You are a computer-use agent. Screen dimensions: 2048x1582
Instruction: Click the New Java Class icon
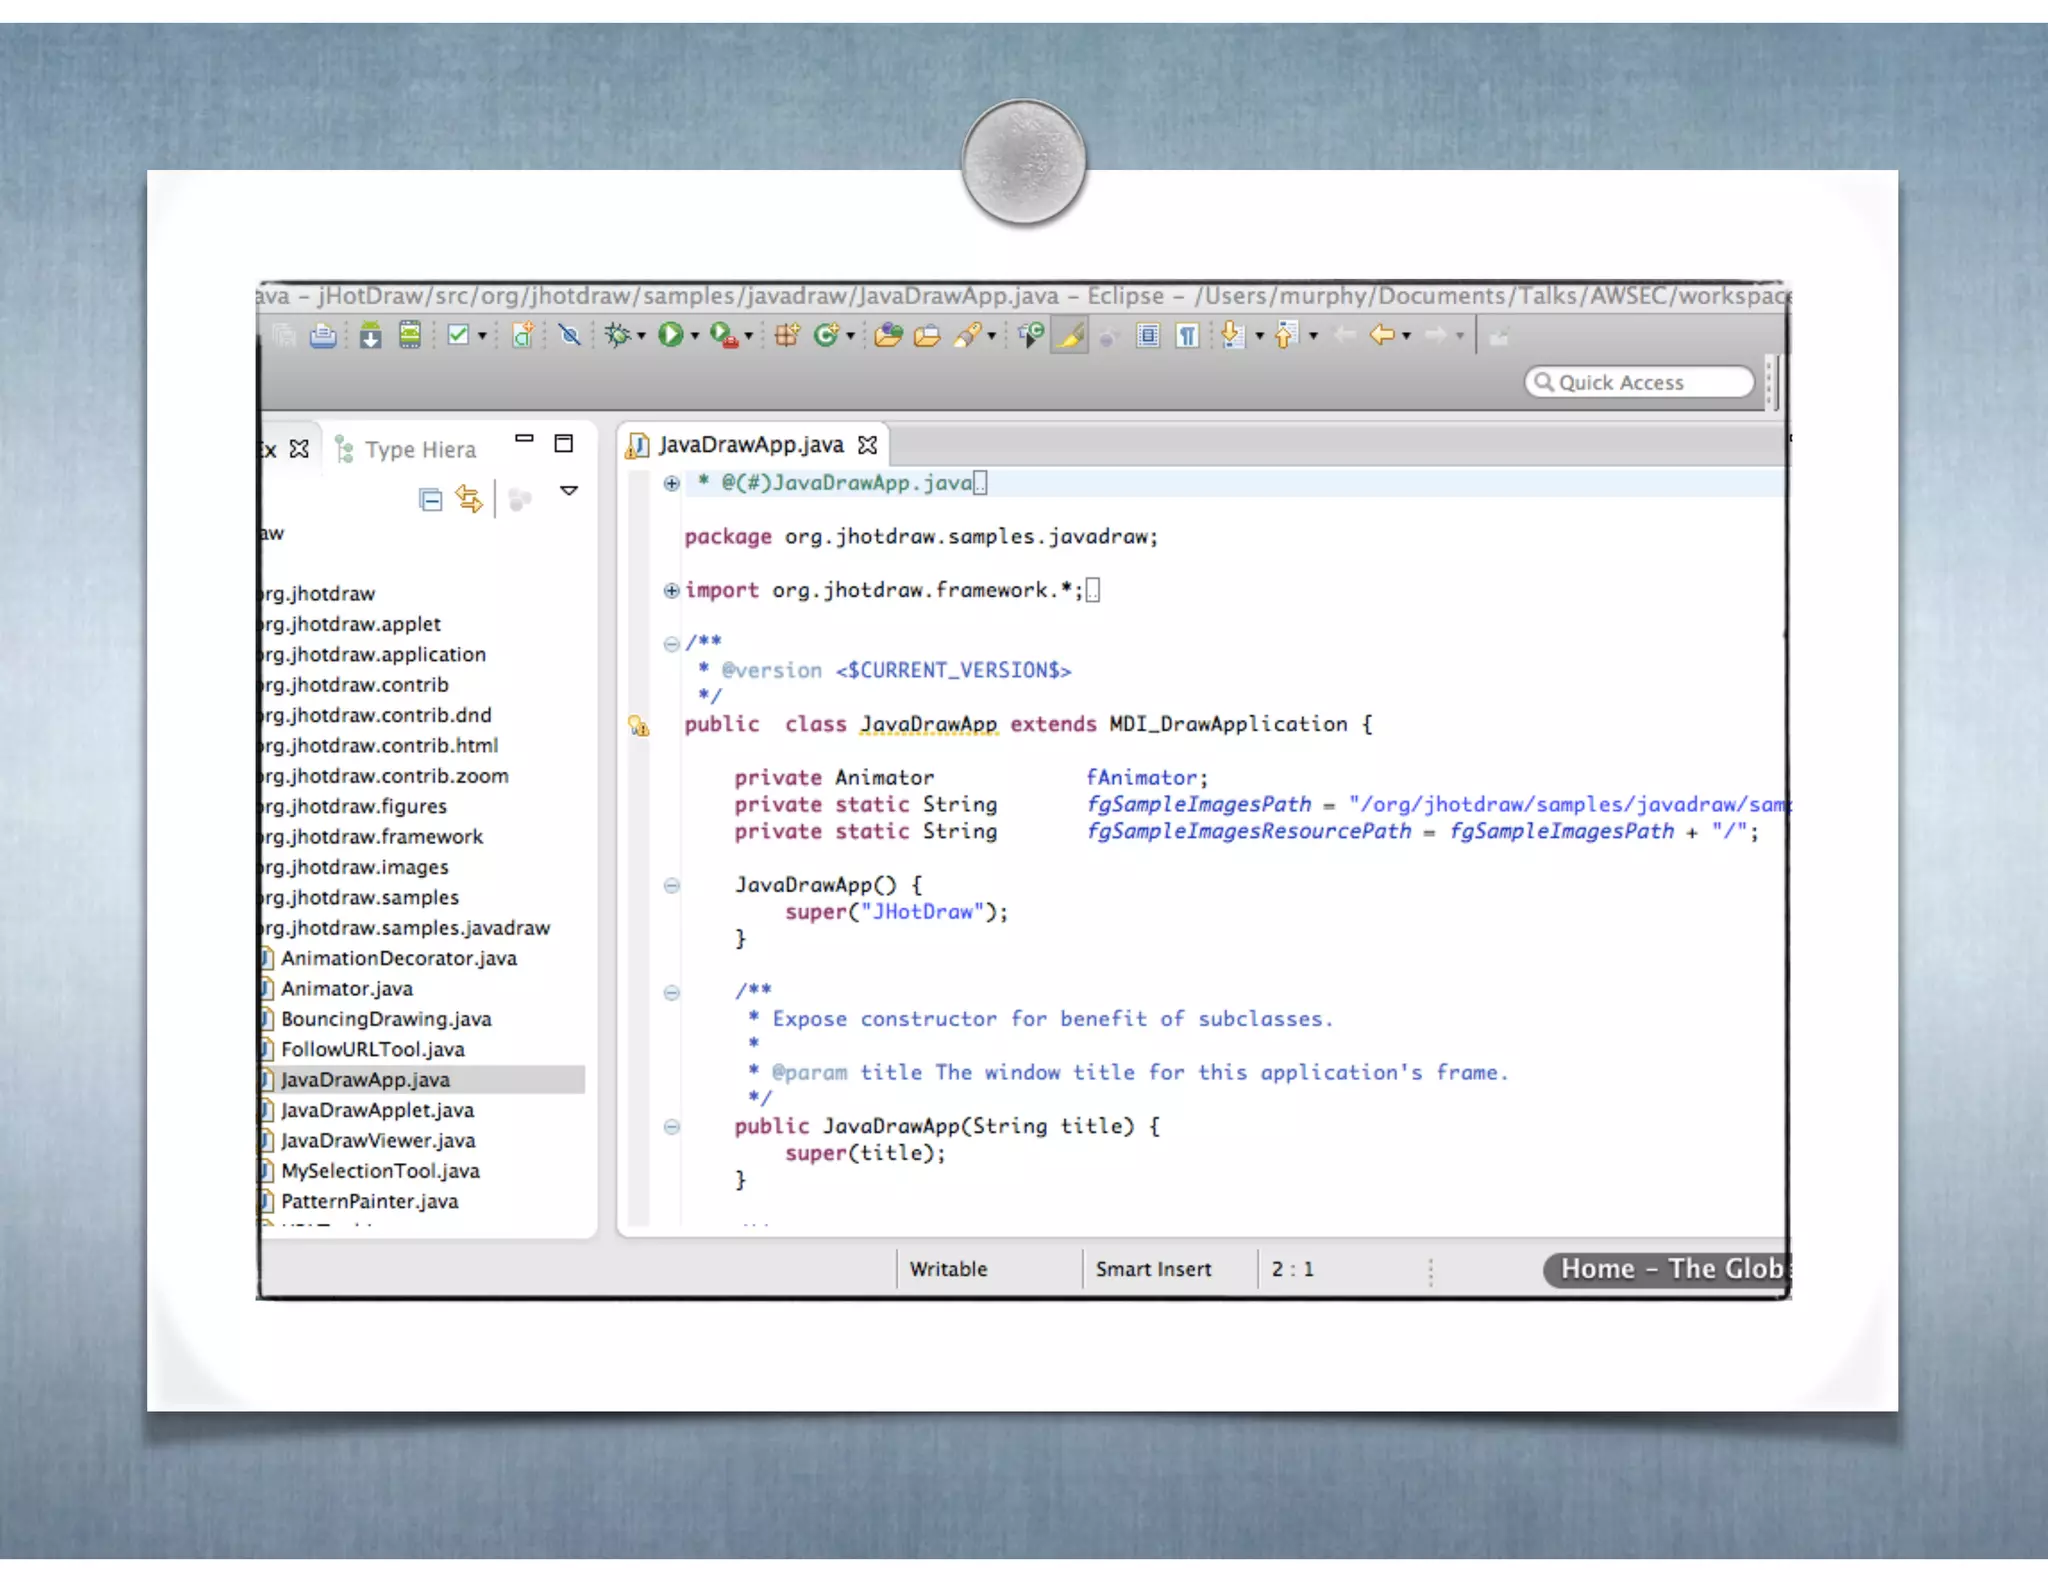[x=826, y=335]
